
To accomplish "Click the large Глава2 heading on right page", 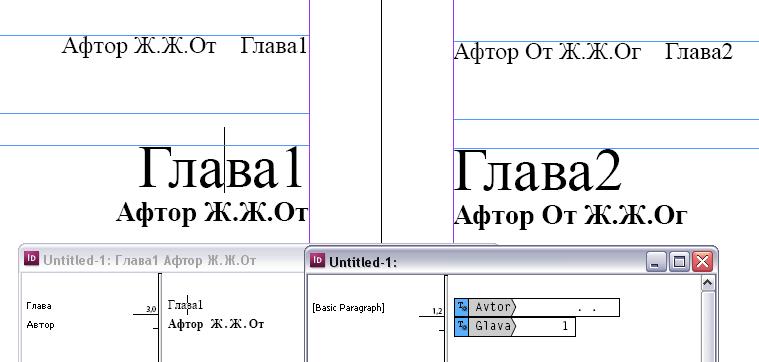I will (537, 170).
